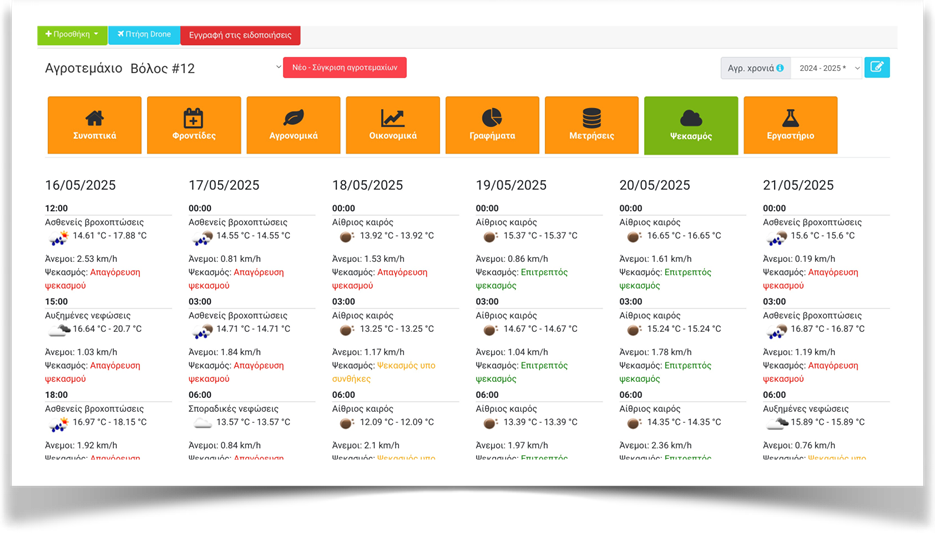The width and height of the screenshot is (935, 534).
Task: Open the Φροντίδες calendar tab
Action: click(x=194, y=125)
